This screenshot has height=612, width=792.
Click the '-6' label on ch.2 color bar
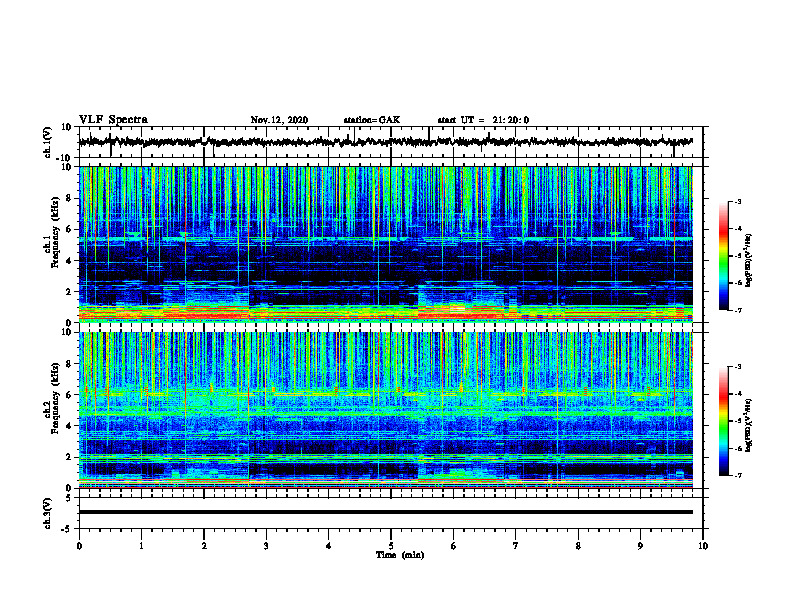pos(737,448)
